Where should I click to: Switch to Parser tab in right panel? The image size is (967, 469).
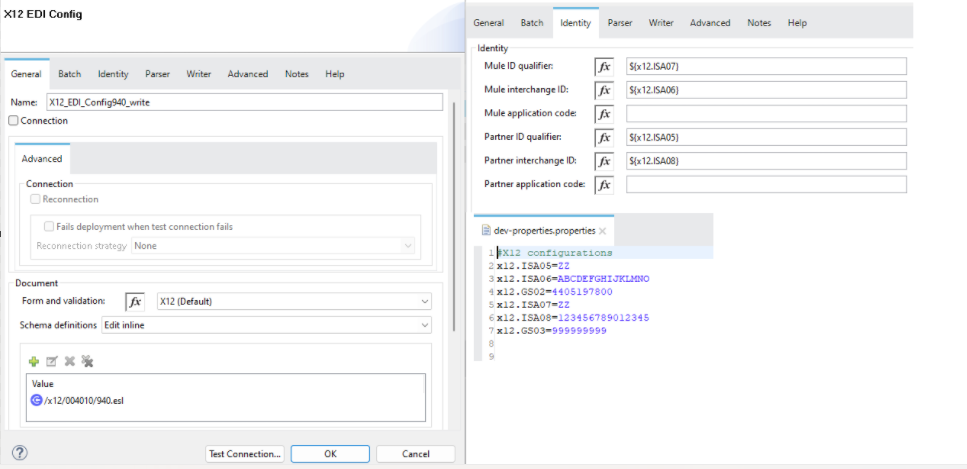620,23
